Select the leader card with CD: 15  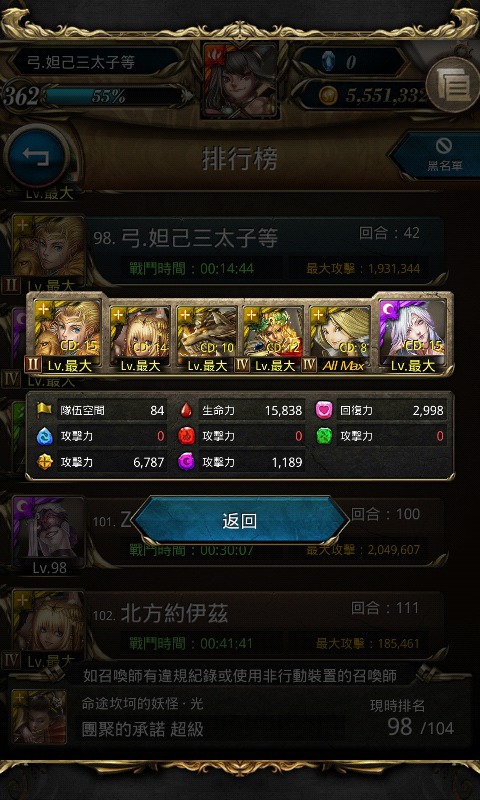tap(67, 335)
